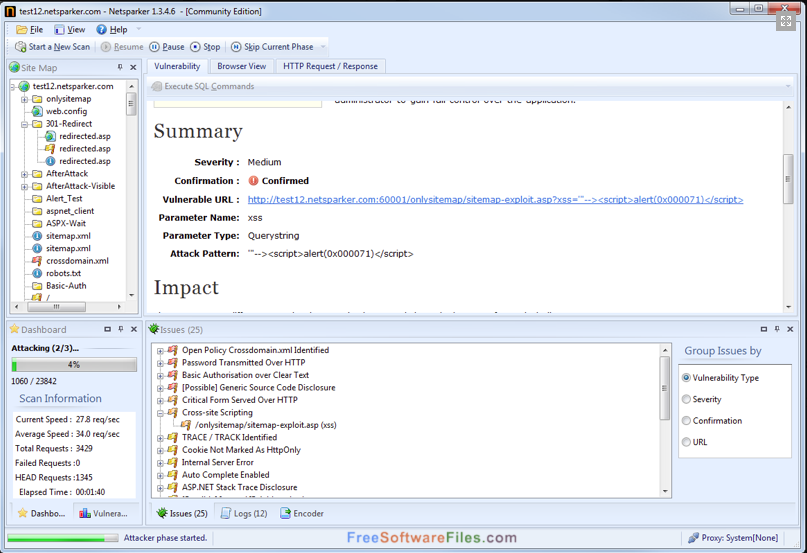Screen dimensions: 807x553
Task: Group issues by URL
Action: pos(694,442)
